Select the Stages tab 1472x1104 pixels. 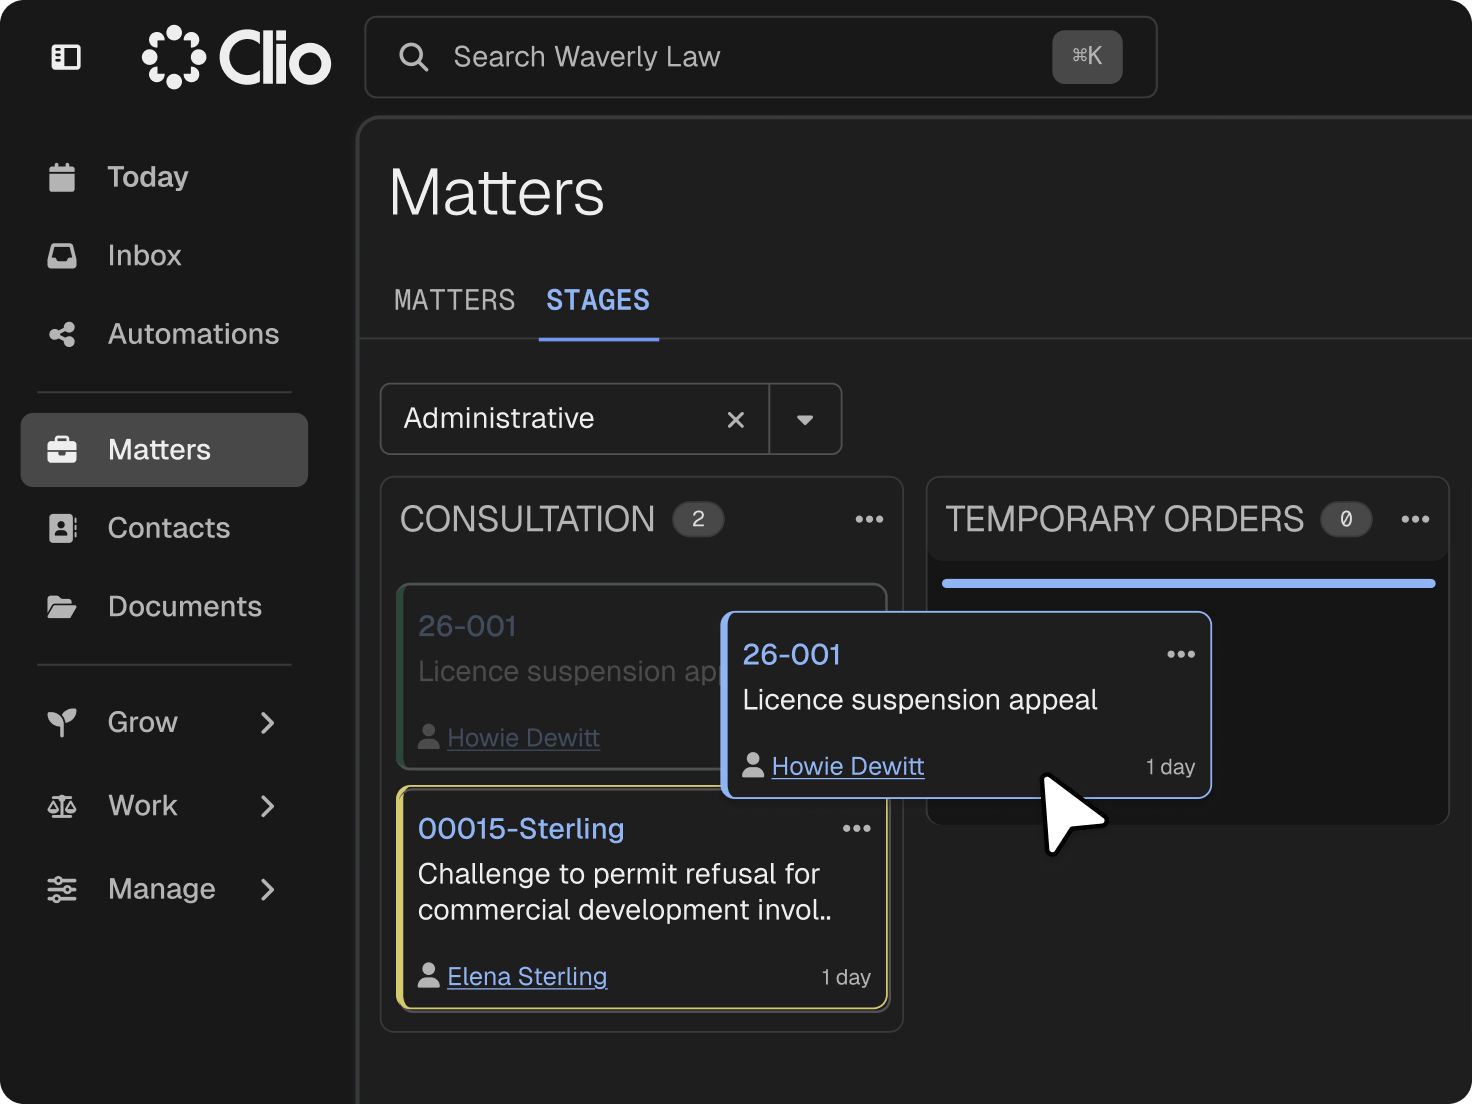pyautogui.click(x=598, y=300)
